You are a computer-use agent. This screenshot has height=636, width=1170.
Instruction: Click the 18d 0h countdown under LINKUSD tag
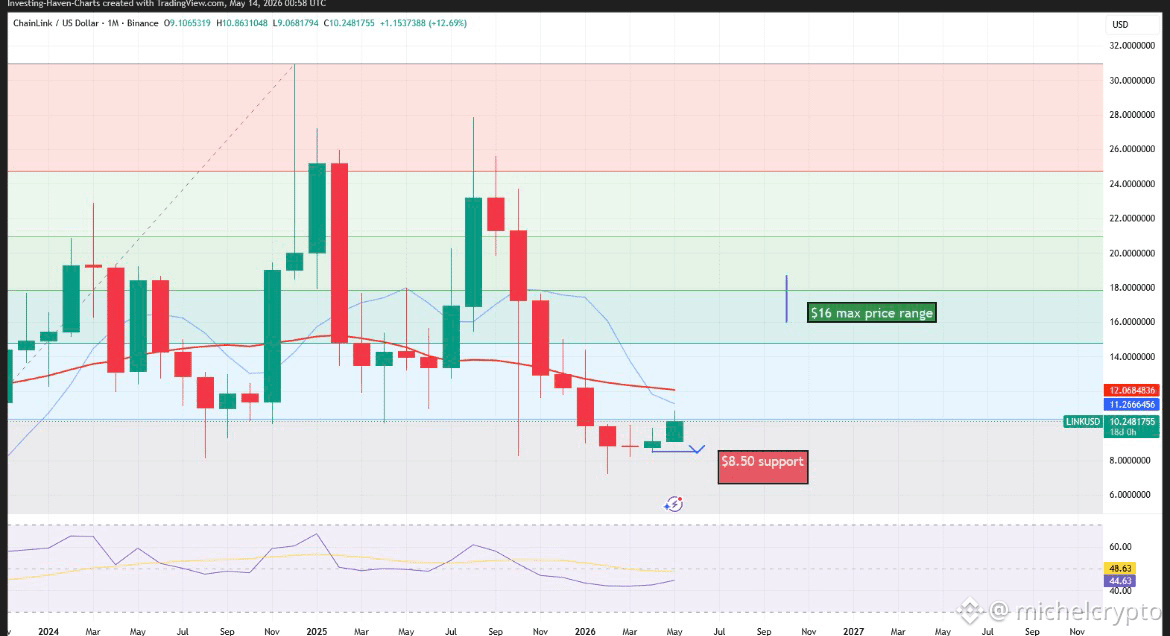1121,432
